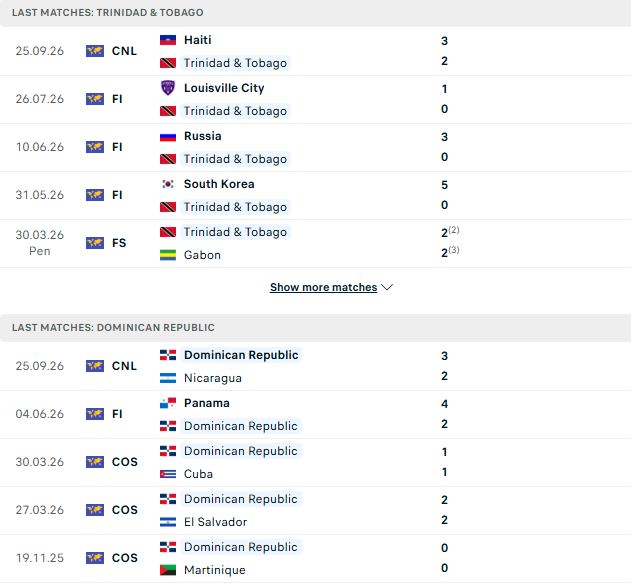Click the South Korea flag icon
631x585 pixels.
pyautogui.click(x=168, y=184)
